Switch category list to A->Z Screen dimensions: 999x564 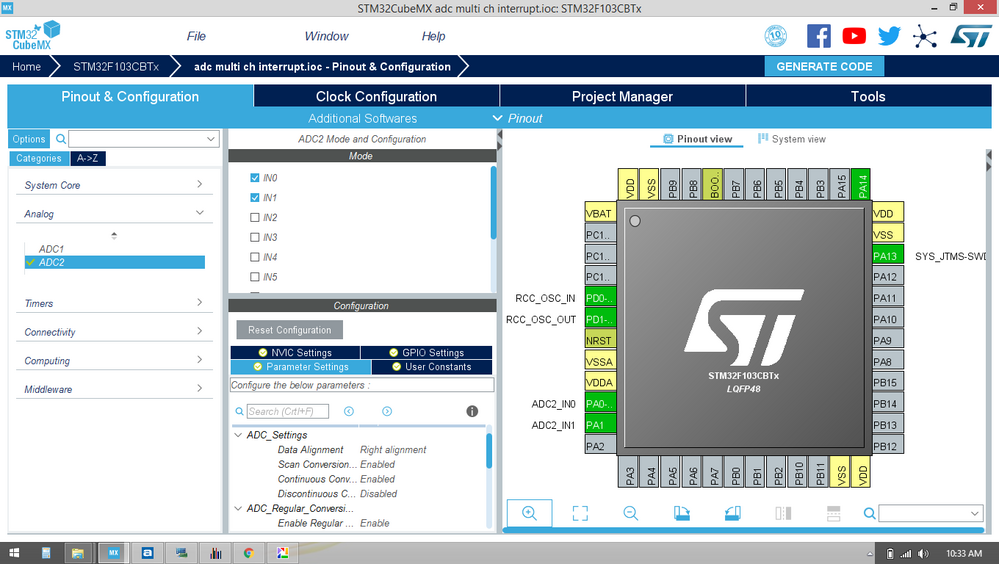[88, 158]
